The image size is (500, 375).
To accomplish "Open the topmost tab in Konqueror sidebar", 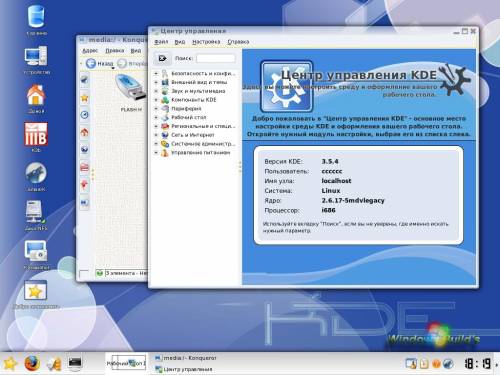I will (85, 80).
